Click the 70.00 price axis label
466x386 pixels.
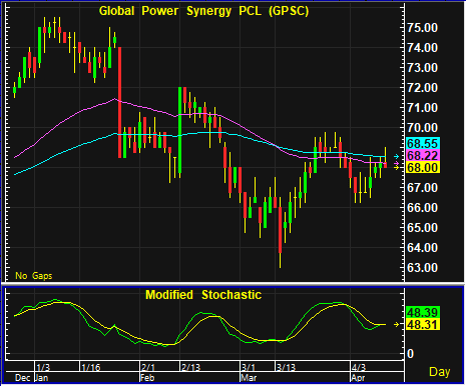pyautogui.click(x=422, y=128)
